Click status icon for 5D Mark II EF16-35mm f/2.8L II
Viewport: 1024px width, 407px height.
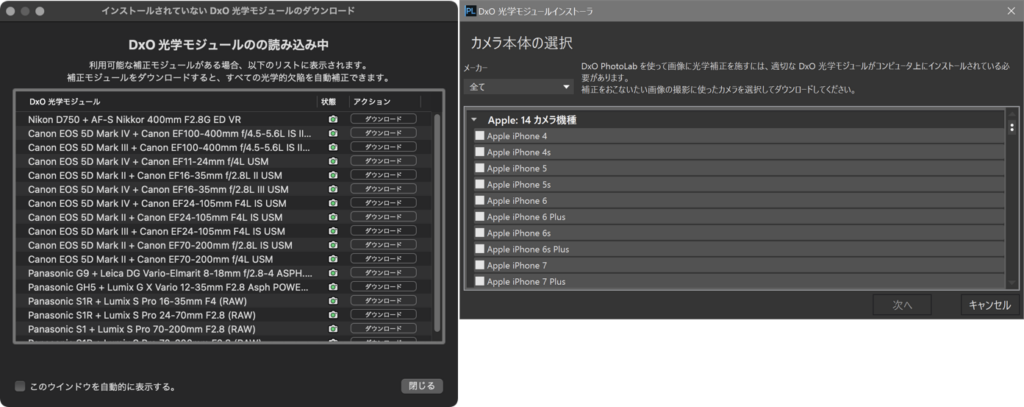point(333,175)
